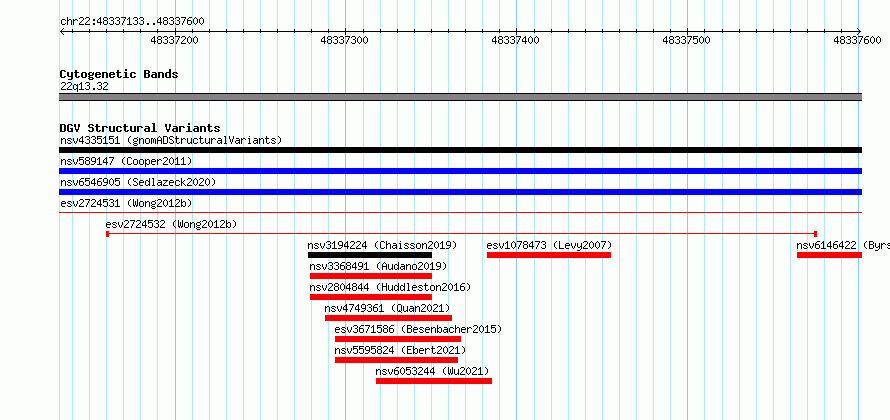Click the red nsv5595824 variant bar
The height and width of the screenshot is (420, 890).
coord(396,360)
